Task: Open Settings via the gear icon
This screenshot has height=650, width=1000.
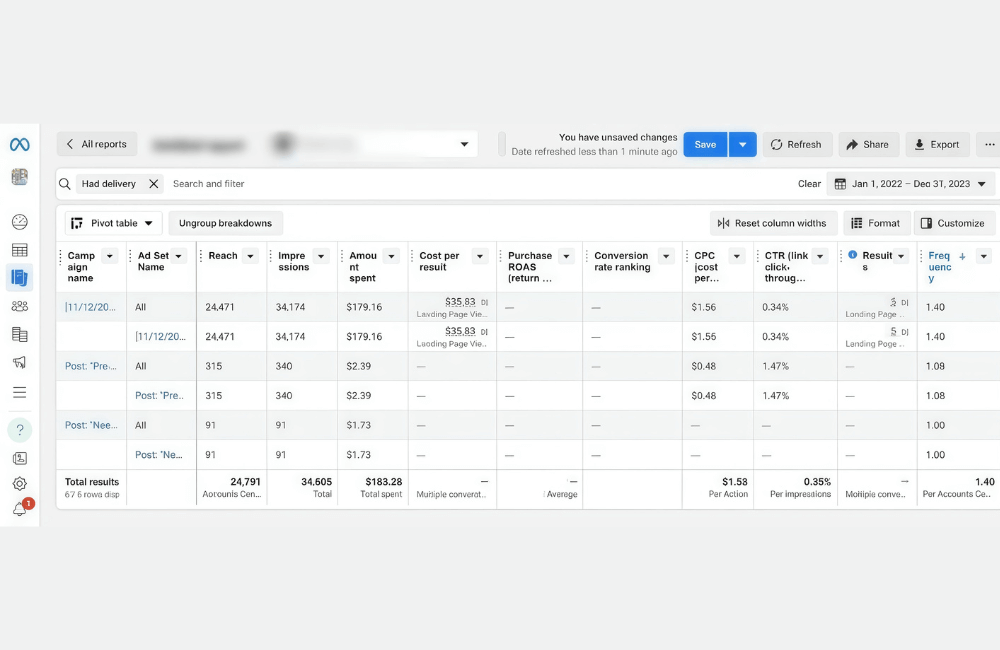Action: coord(20,483)
